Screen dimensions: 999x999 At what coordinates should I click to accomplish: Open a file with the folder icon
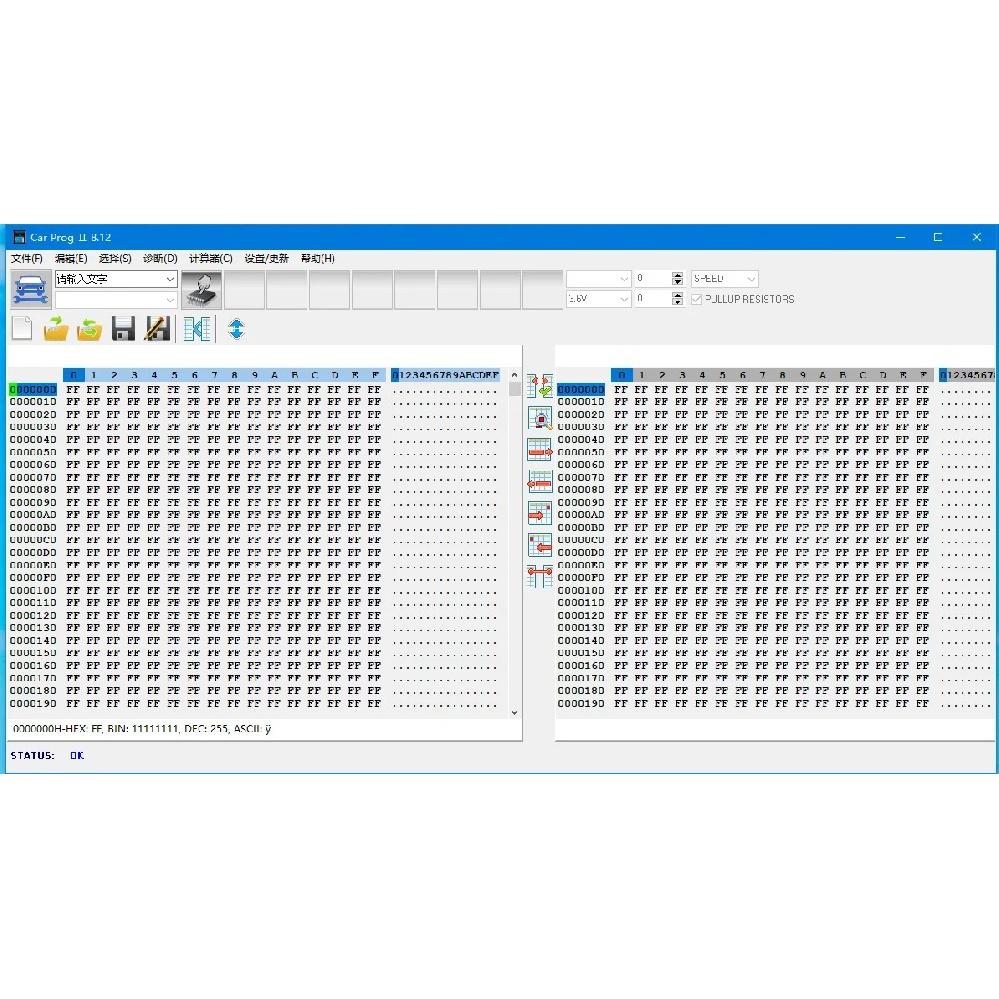click(x=55, y=329)
